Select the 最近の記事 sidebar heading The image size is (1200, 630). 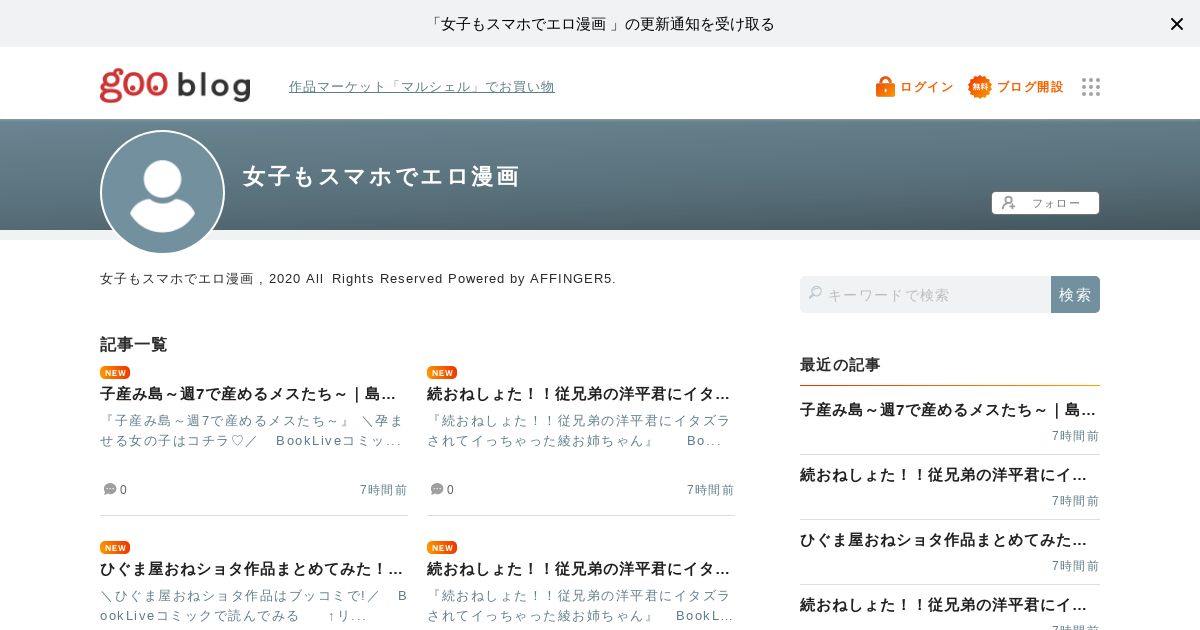coord(840,365)
